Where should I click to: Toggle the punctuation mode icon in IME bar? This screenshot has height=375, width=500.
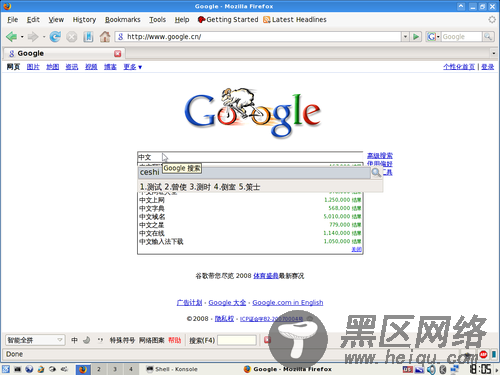click(x=100, y=340)
